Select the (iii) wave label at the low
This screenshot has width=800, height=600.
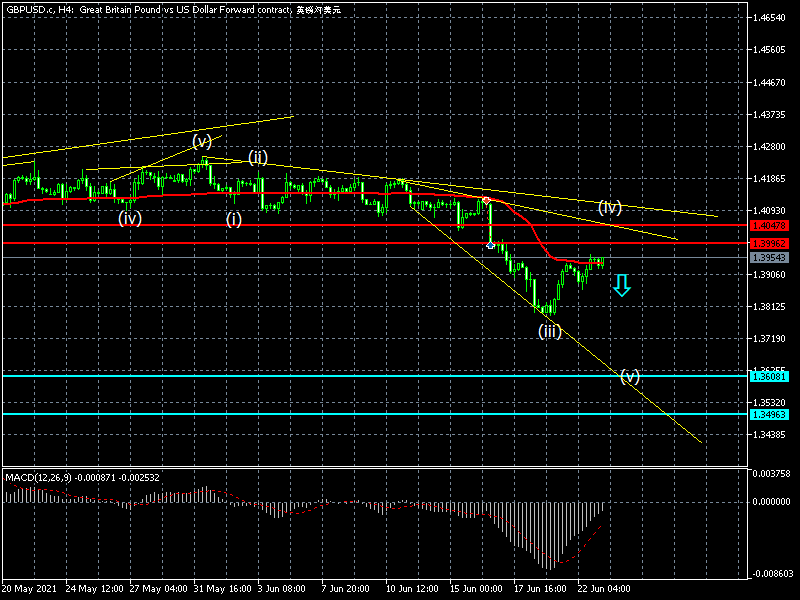(549, 331)
